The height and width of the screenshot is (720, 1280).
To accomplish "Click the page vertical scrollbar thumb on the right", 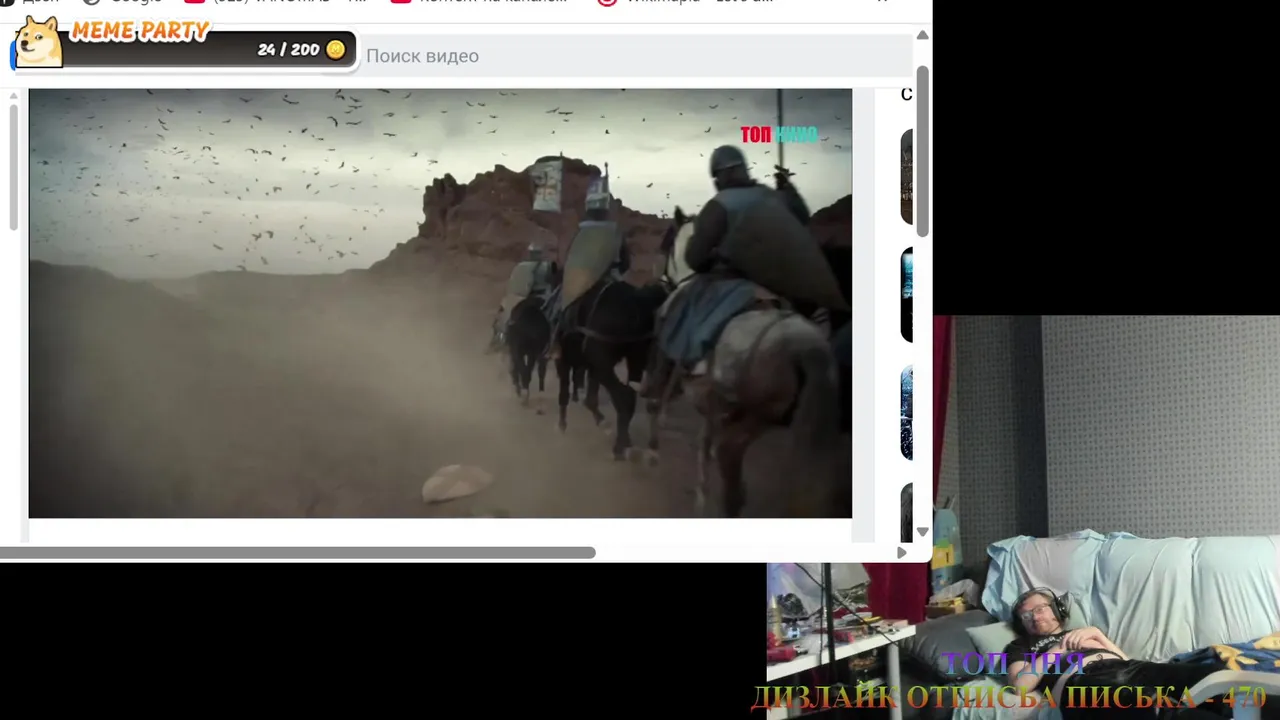I will (x=923, y=150).
